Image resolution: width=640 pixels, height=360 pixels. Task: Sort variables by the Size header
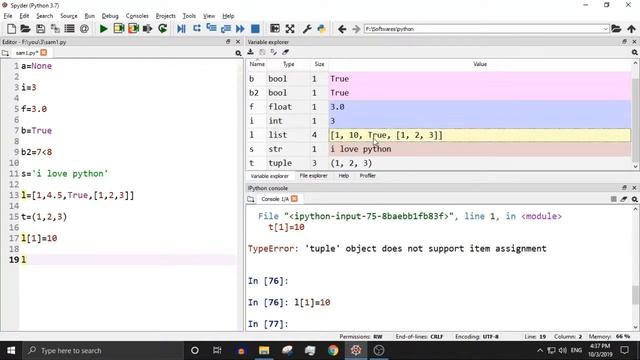pos(319,64)
